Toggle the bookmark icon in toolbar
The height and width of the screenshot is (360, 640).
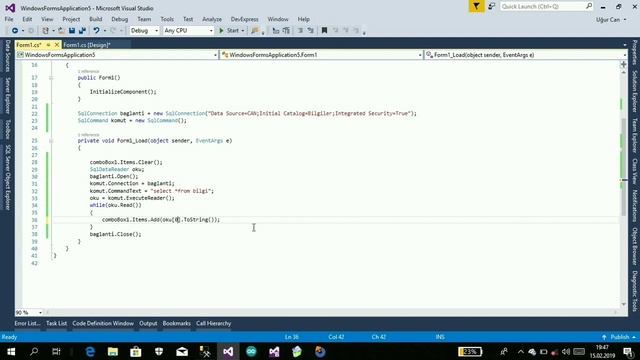324,31
